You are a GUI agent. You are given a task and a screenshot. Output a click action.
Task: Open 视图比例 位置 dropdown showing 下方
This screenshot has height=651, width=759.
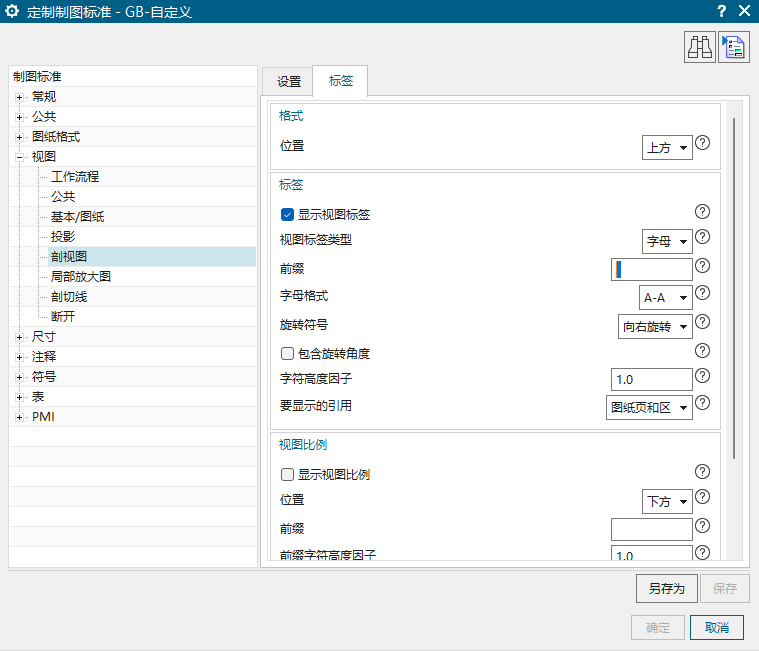[667, 501]
